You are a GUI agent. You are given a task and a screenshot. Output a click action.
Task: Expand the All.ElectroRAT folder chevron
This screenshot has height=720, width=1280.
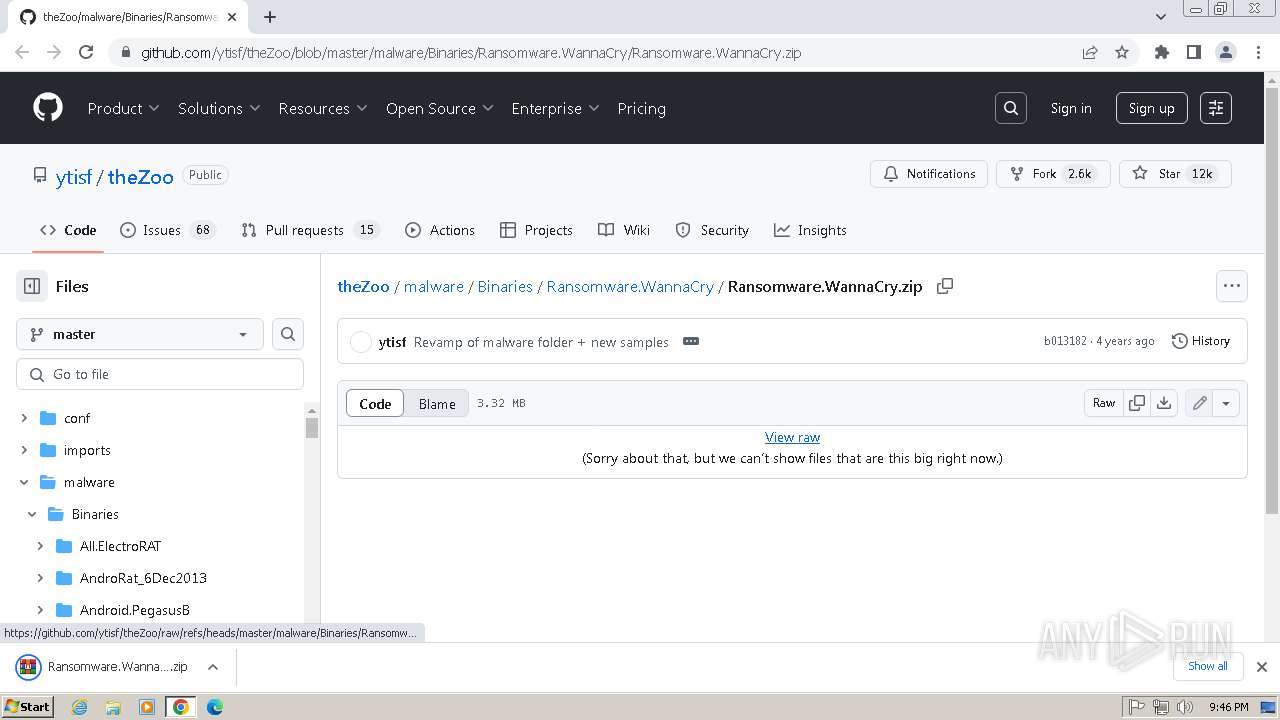(x=40, y=546)
